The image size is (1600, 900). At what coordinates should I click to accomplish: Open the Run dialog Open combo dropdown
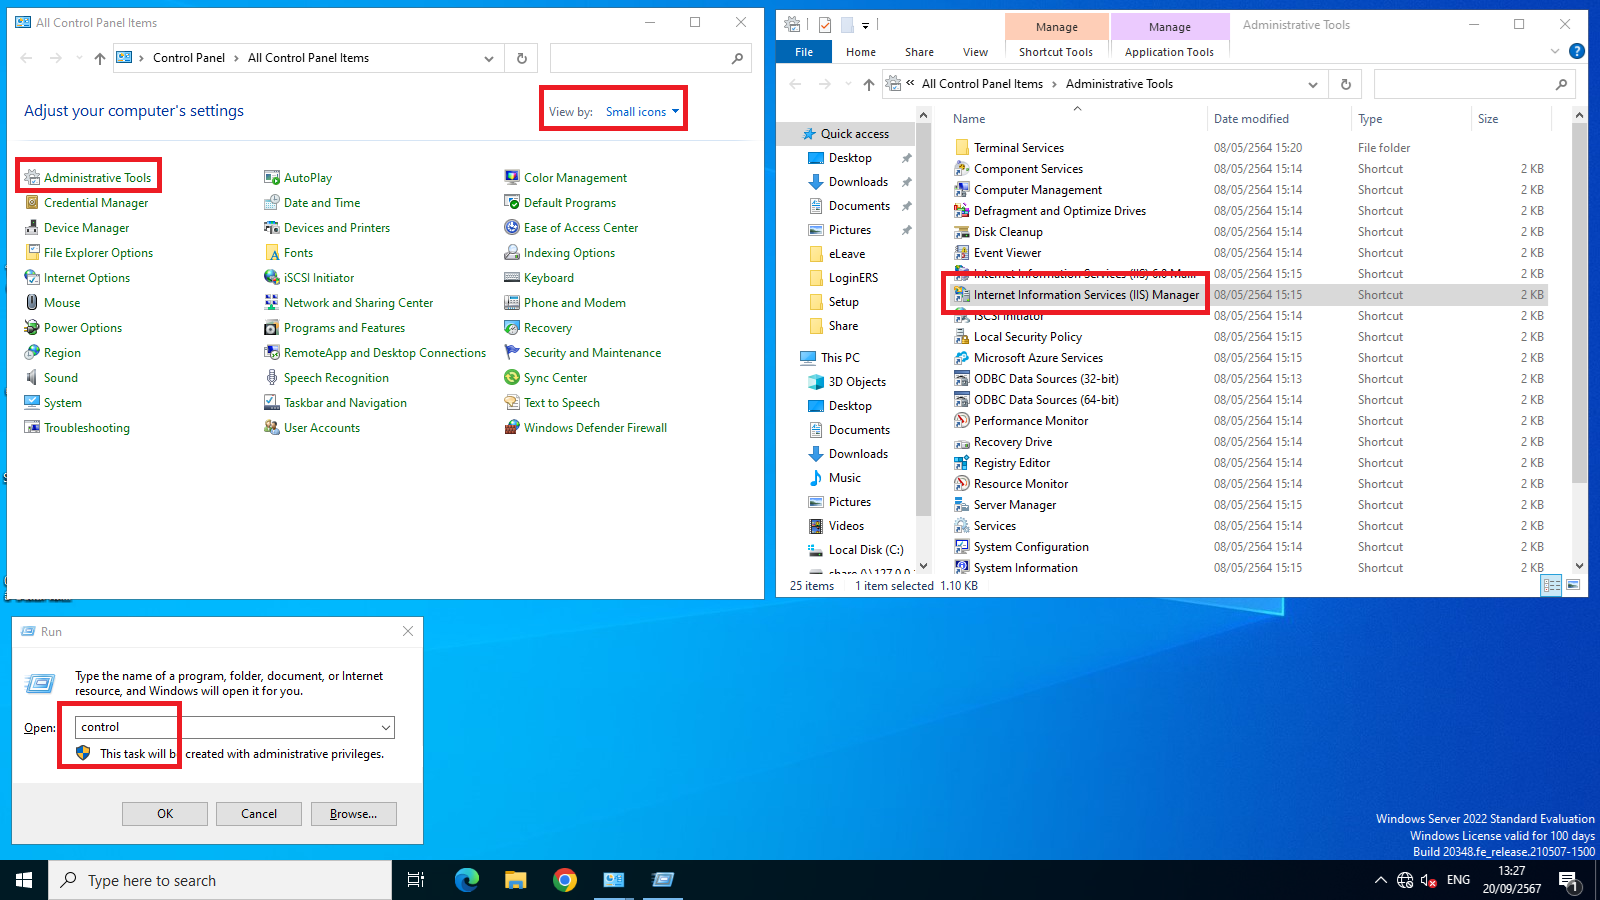click(386, 727)
